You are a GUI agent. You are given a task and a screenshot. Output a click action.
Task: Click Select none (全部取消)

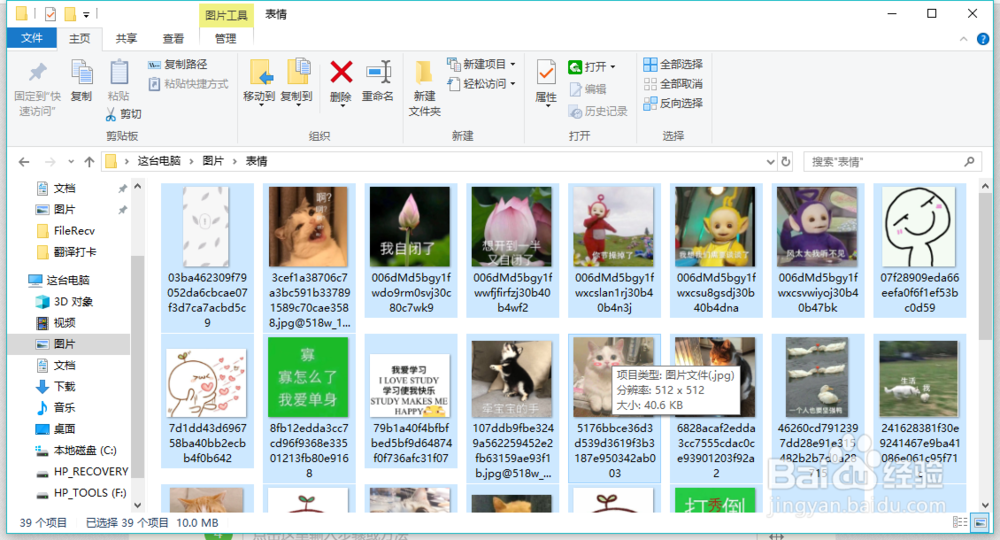pos(673,84)
